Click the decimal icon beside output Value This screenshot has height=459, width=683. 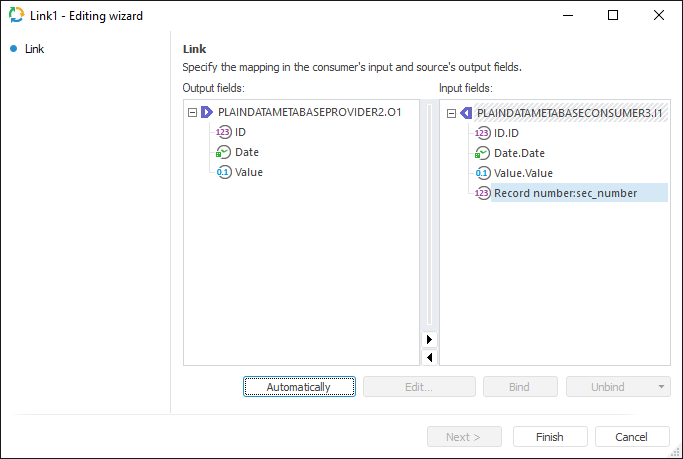coord(223,172)
